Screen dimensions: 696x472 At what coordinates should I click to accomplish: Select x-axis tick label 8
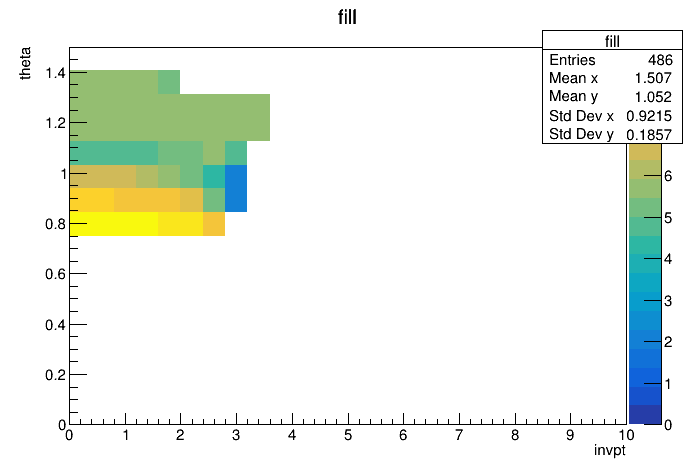click(x=514, y=435)
